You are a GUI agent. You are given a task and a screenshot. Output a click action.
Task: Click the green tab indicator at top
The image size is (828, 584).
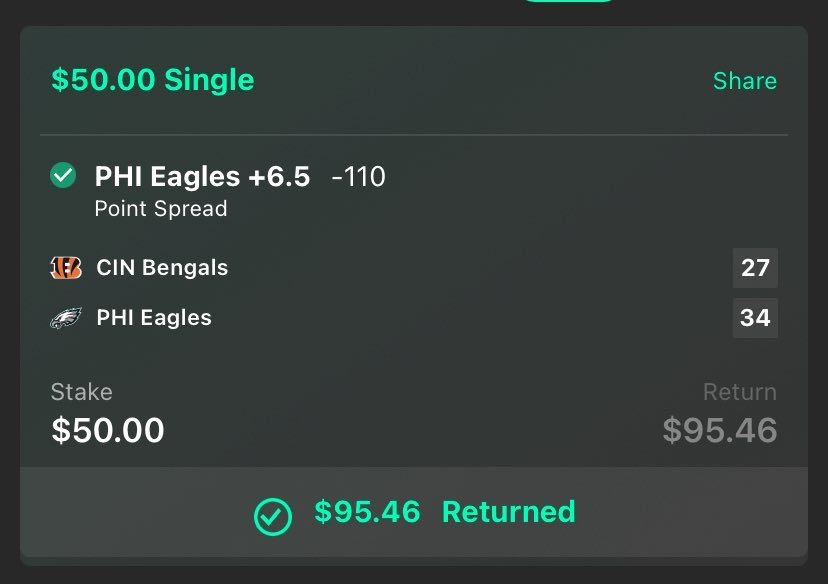tap(568, 1)
